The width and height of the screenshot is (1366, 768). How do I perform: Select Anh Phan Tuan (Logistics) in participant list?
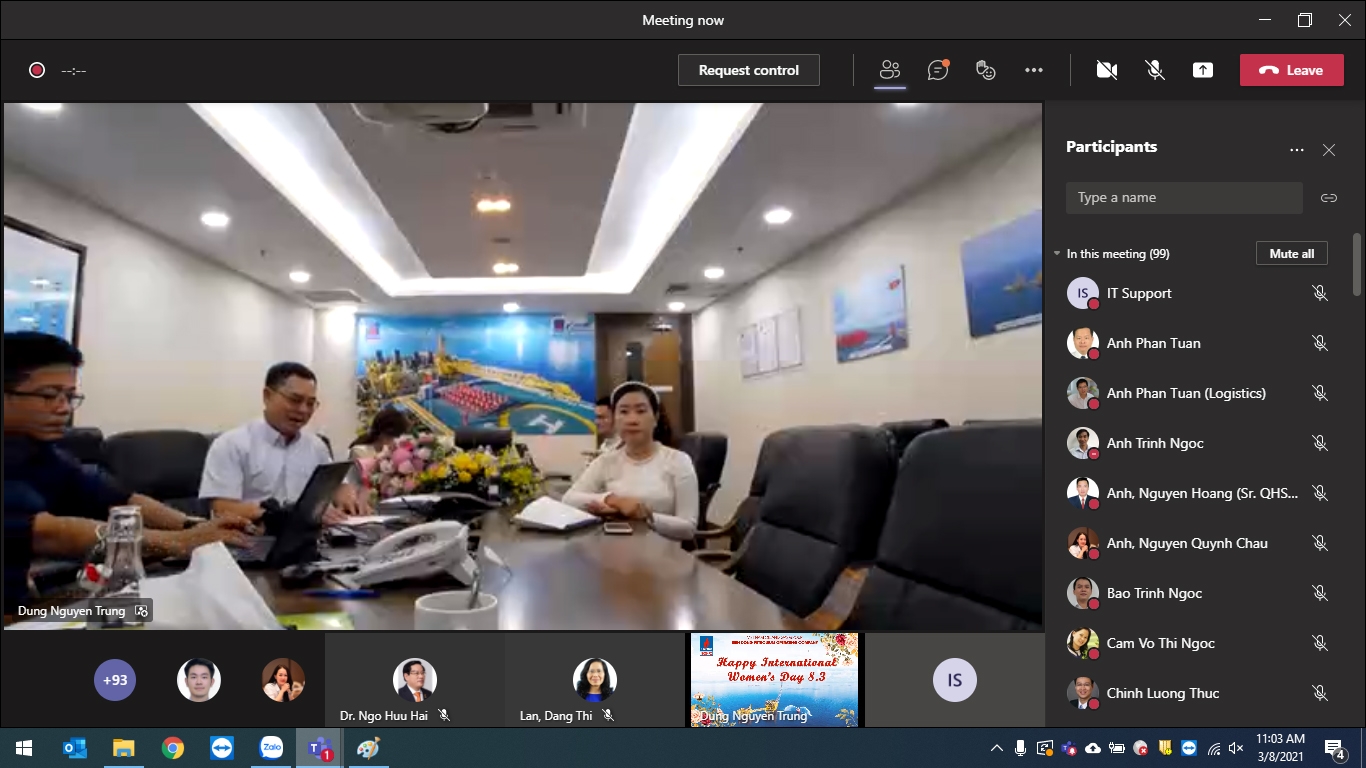[1185, 393]
